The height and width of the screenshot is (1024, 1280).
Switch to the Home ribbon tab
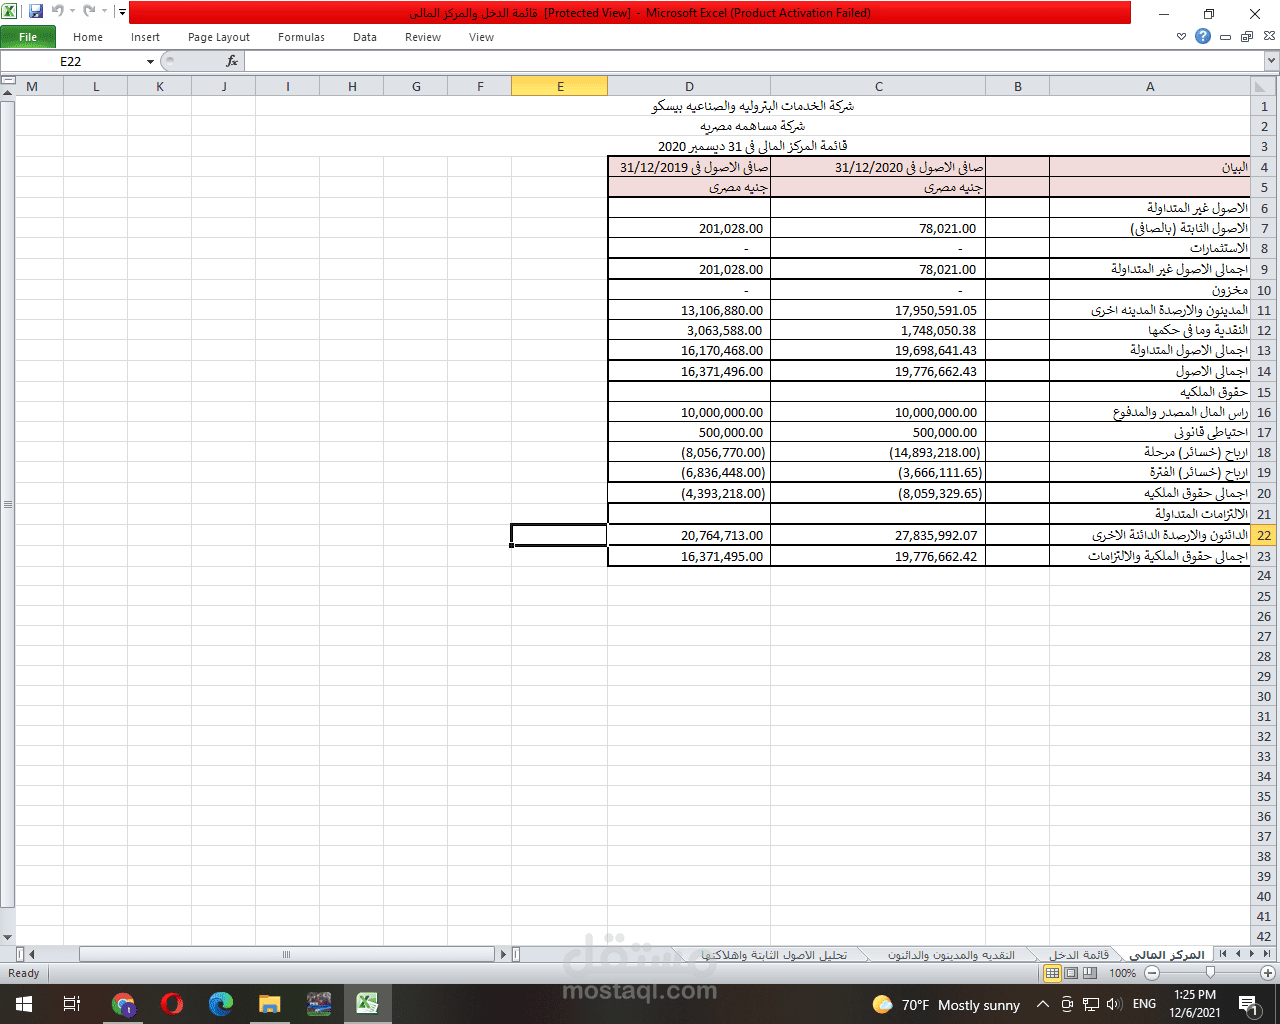88,37
